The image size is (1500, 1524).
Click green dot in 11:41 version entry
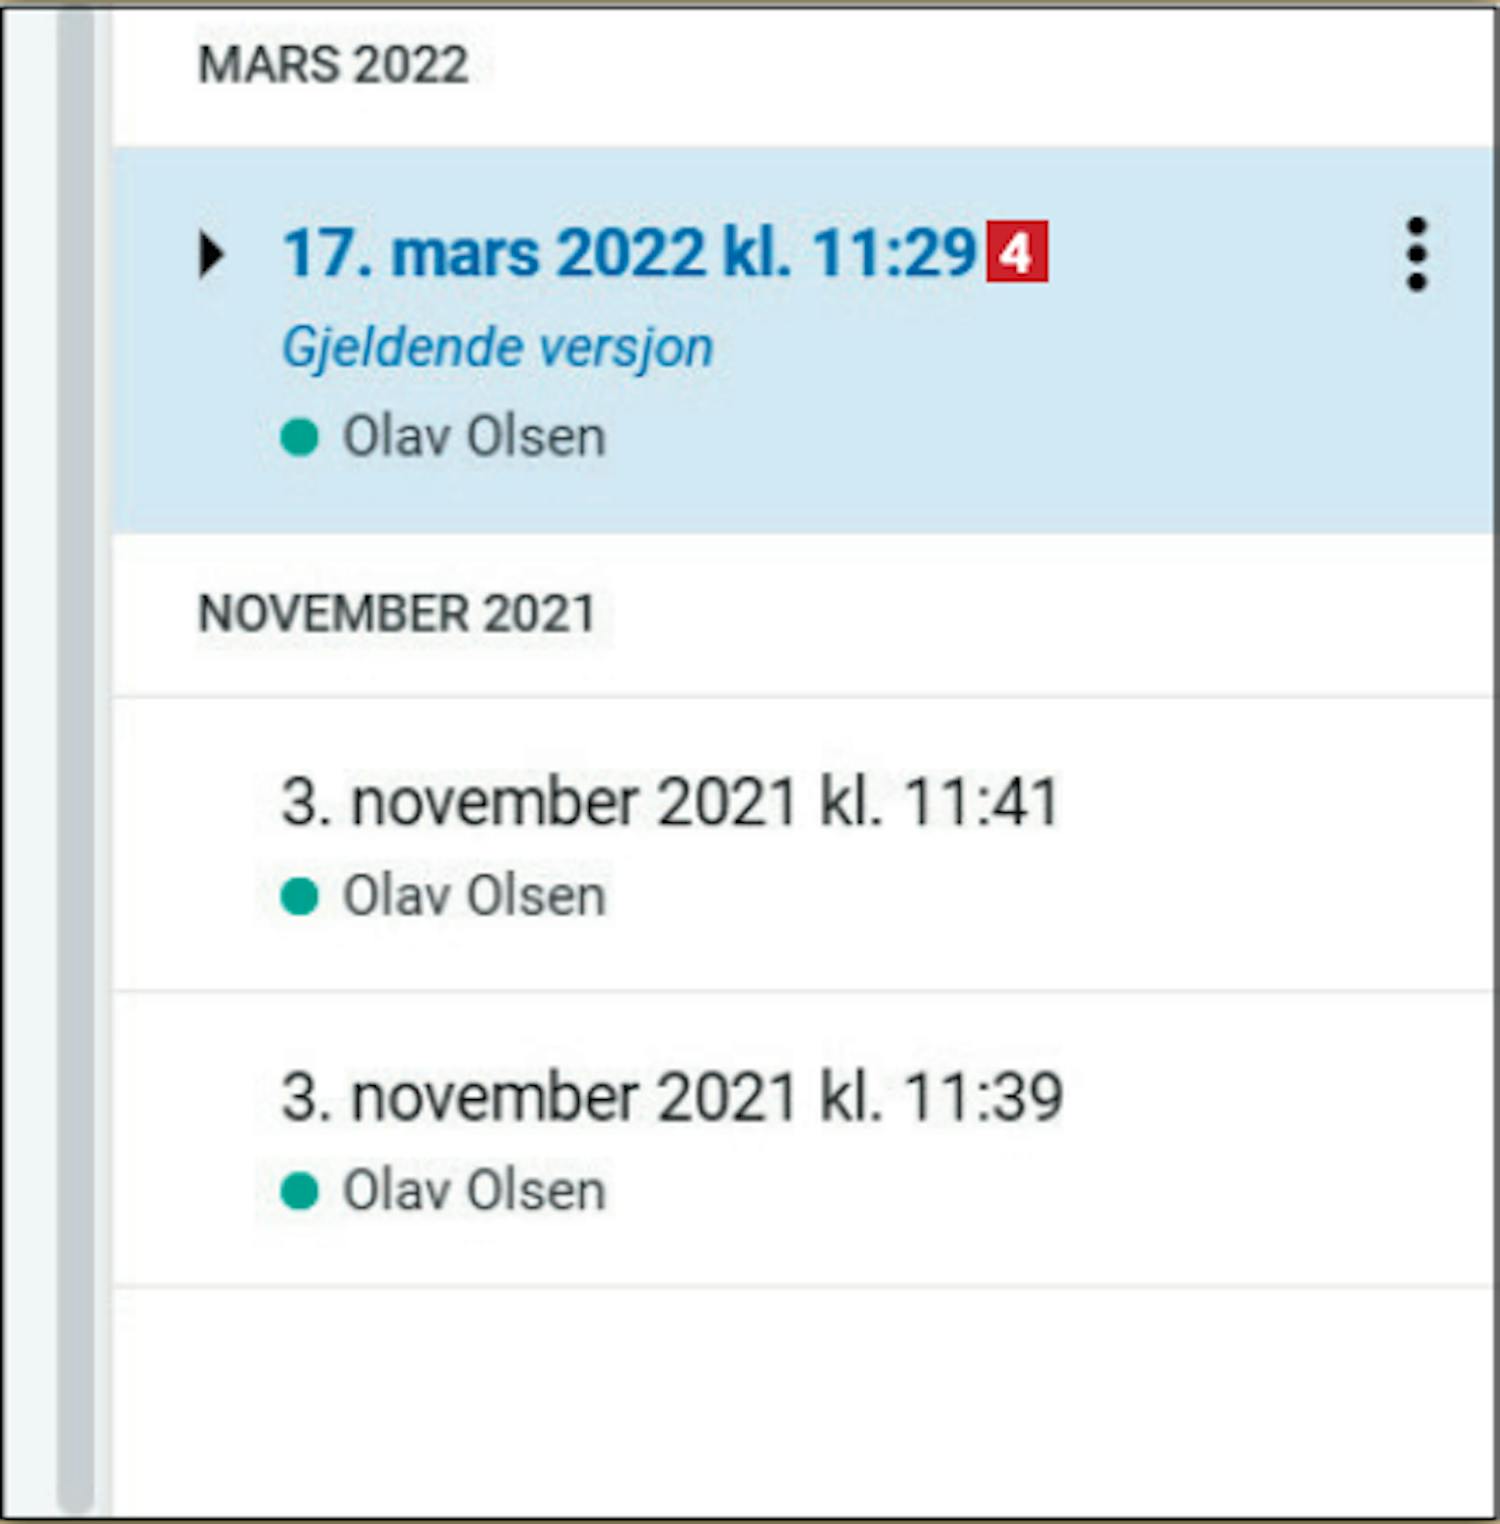299,895
